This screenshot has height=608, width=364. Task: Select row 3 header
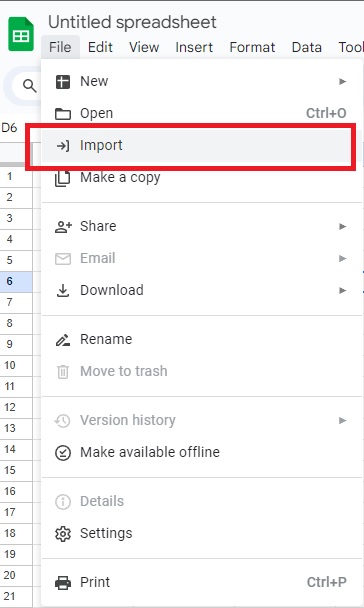point(16,219)
